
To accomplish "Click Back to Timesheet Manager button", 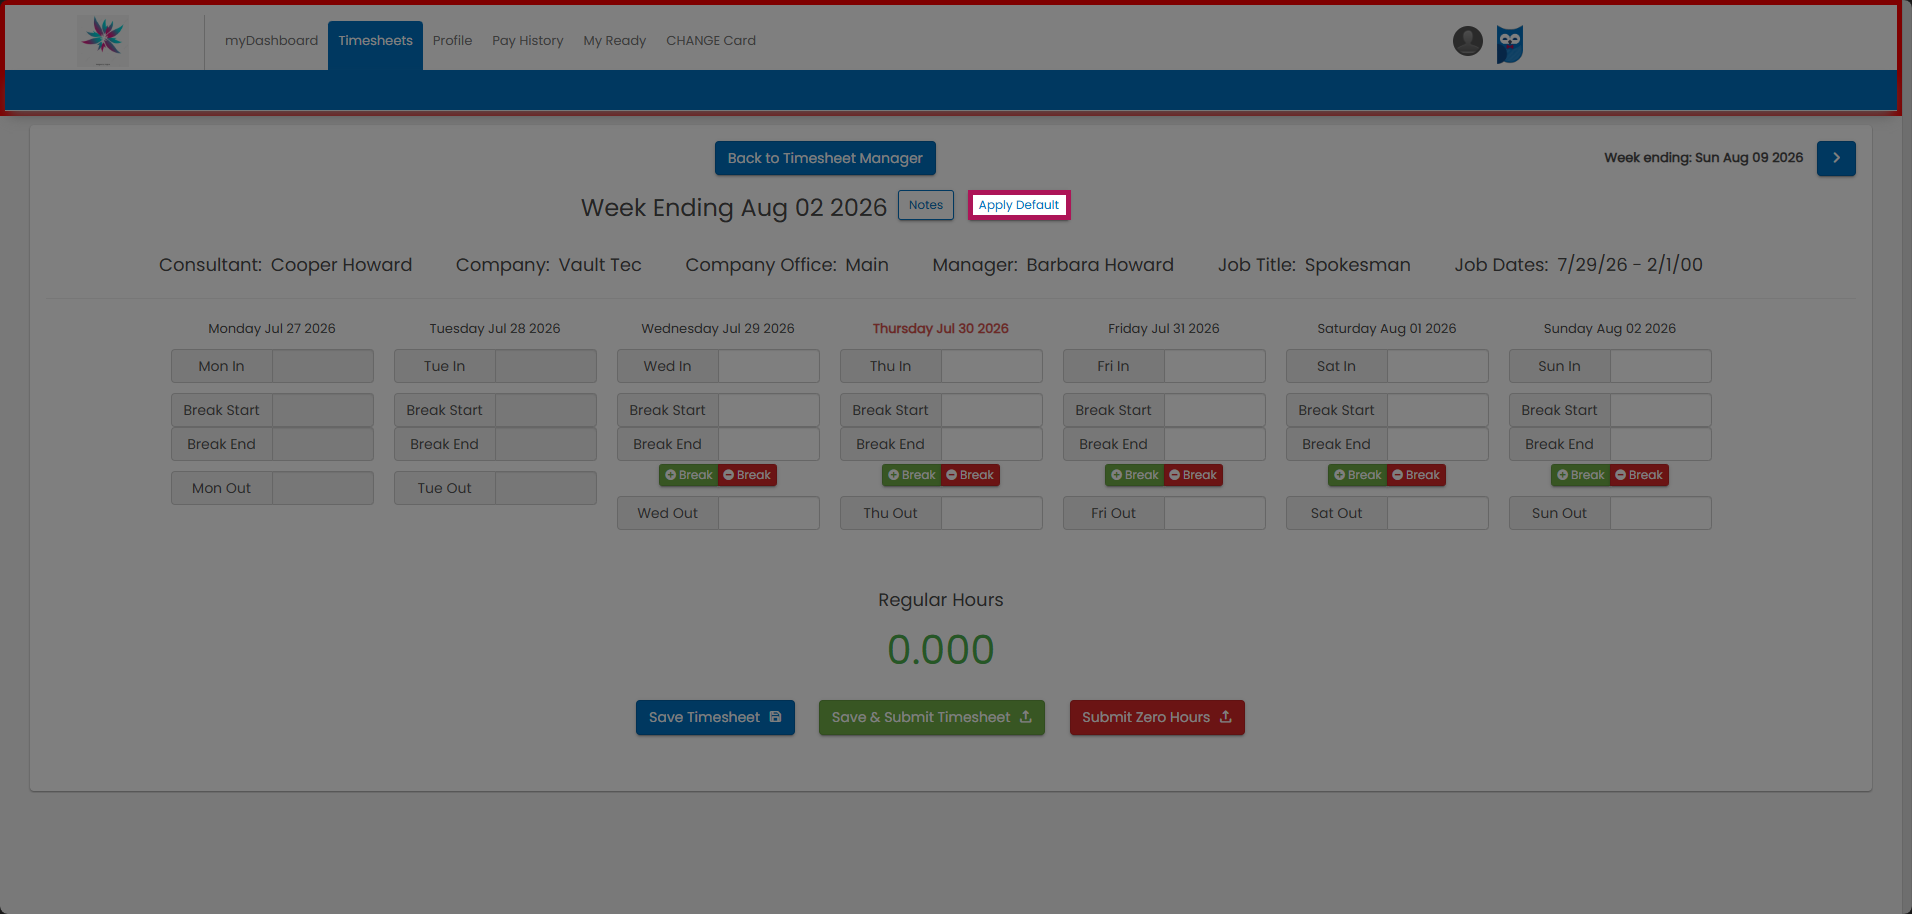I will pos(825,158).
